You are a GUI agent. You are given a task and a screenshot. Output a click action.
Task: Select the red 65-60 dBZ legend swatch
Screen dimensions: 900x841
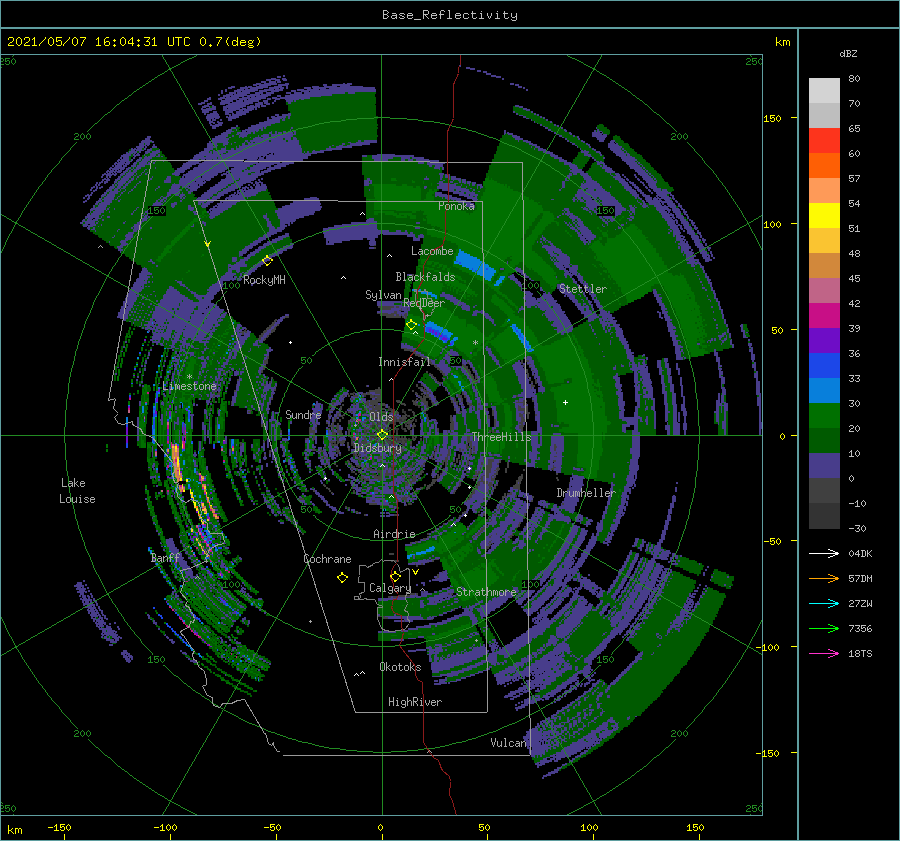point(824,141)
